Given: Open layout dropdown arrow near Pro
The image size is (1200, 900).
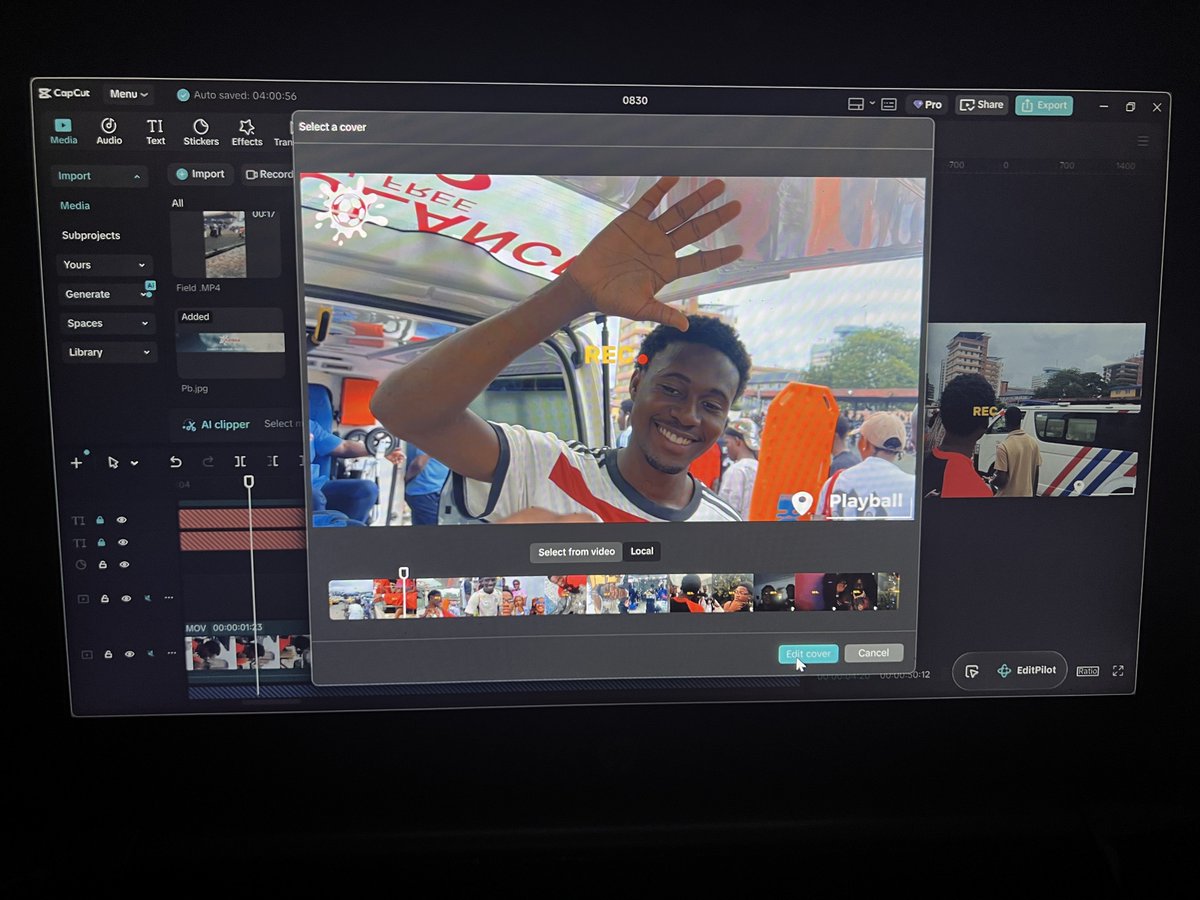Looking at the screenshot, I should (872, 103).
